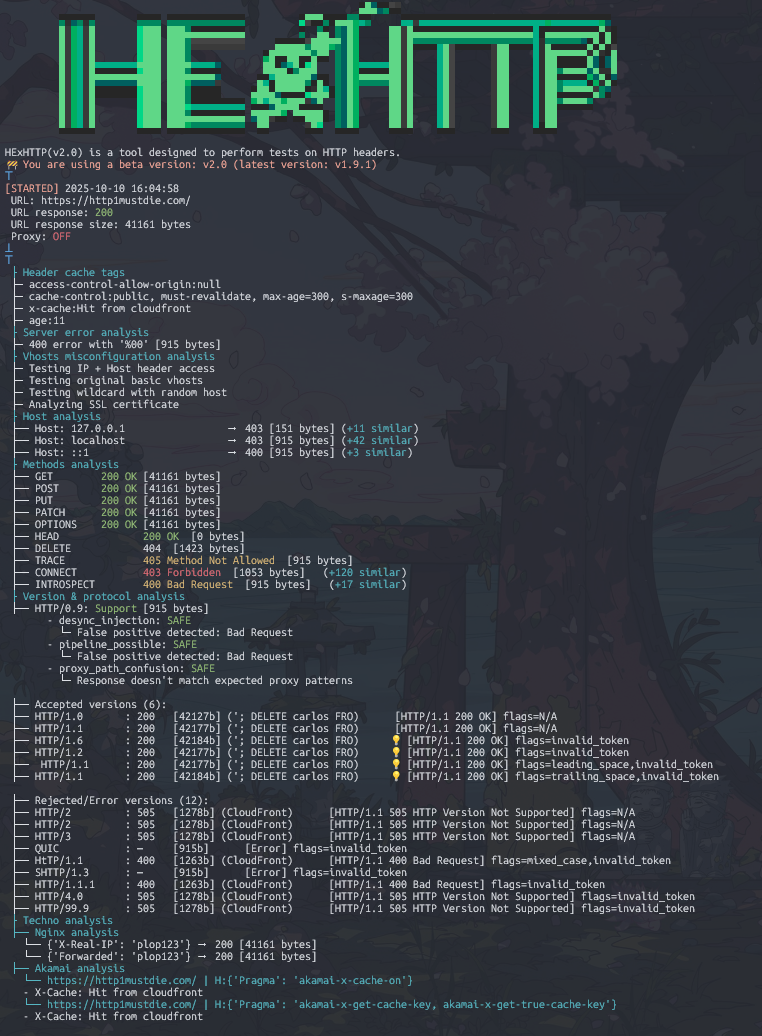762x1036 pixels.
Task: Click the 'Accepted versions (6):' line
Action: click(100, 704)
